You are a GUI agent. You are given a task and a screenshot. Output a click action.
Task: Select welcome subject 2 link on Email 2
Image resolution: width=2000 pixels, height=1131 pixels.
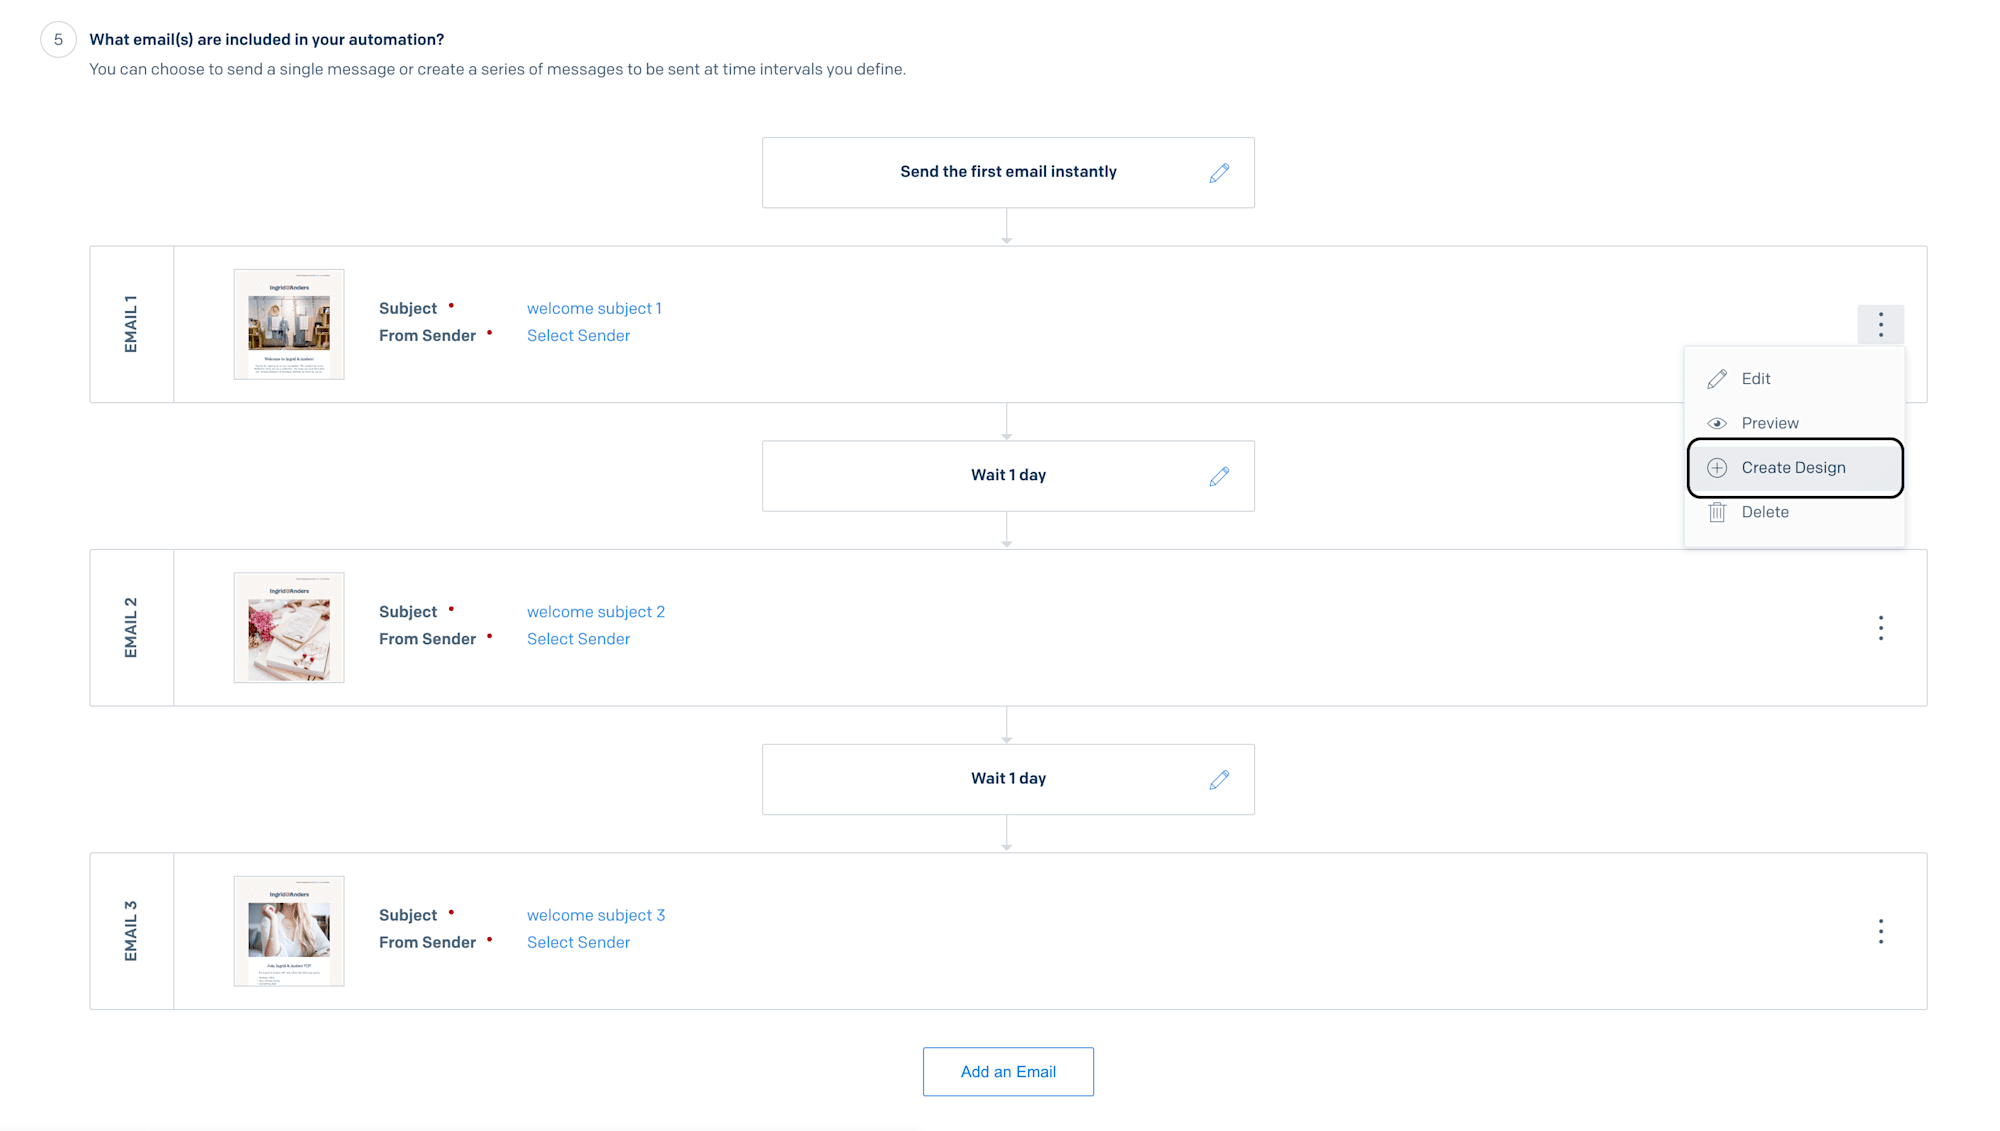coord(595,610)
